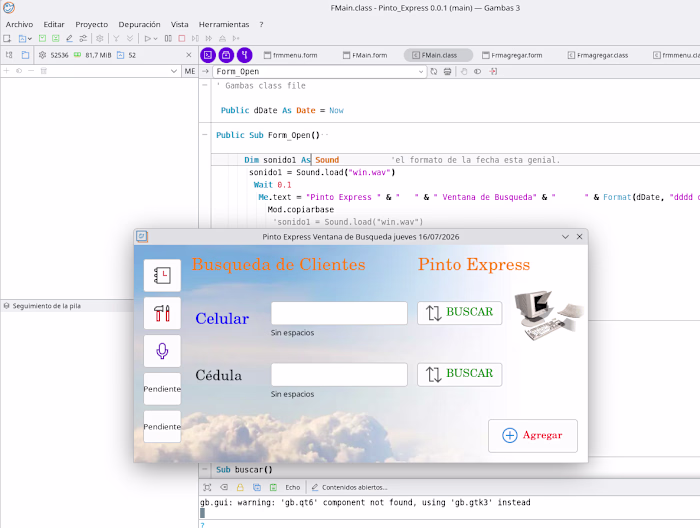Viewport: 700px width, 528px height.
Task: Click the red exit arrow icon in editor toolbar
Action: [x=493, y=71]
